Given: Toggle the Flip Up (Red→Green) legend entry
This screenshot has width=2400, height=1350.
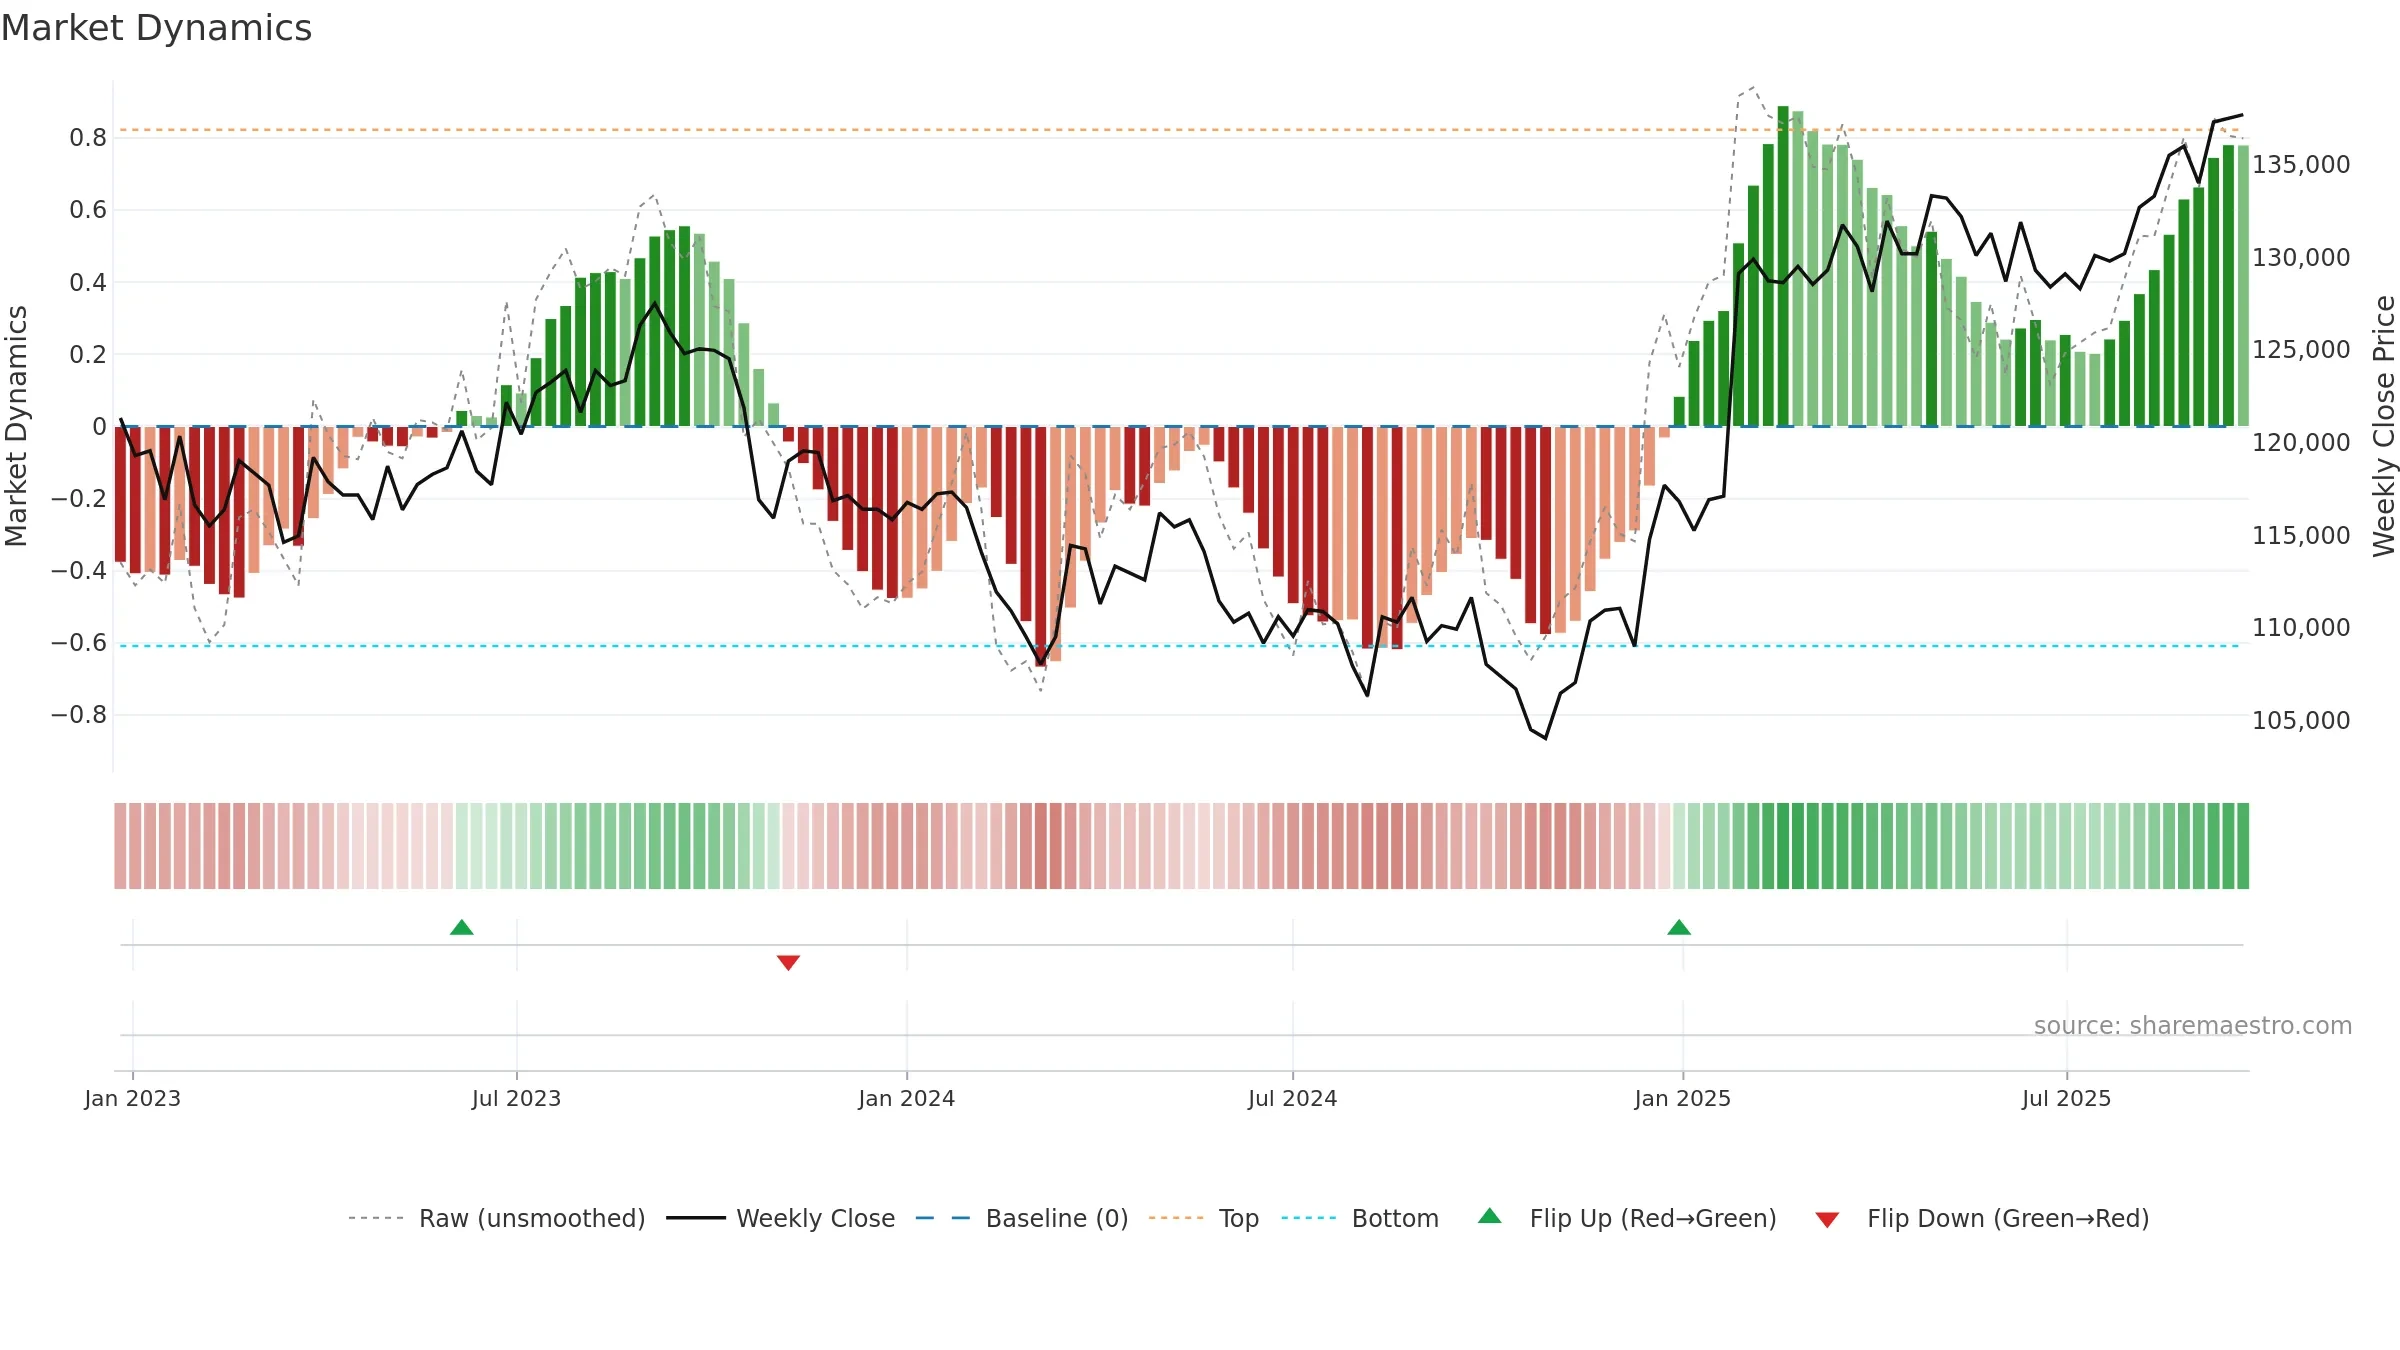Looking at the screenshot, I should (x=1627, y=1218).
